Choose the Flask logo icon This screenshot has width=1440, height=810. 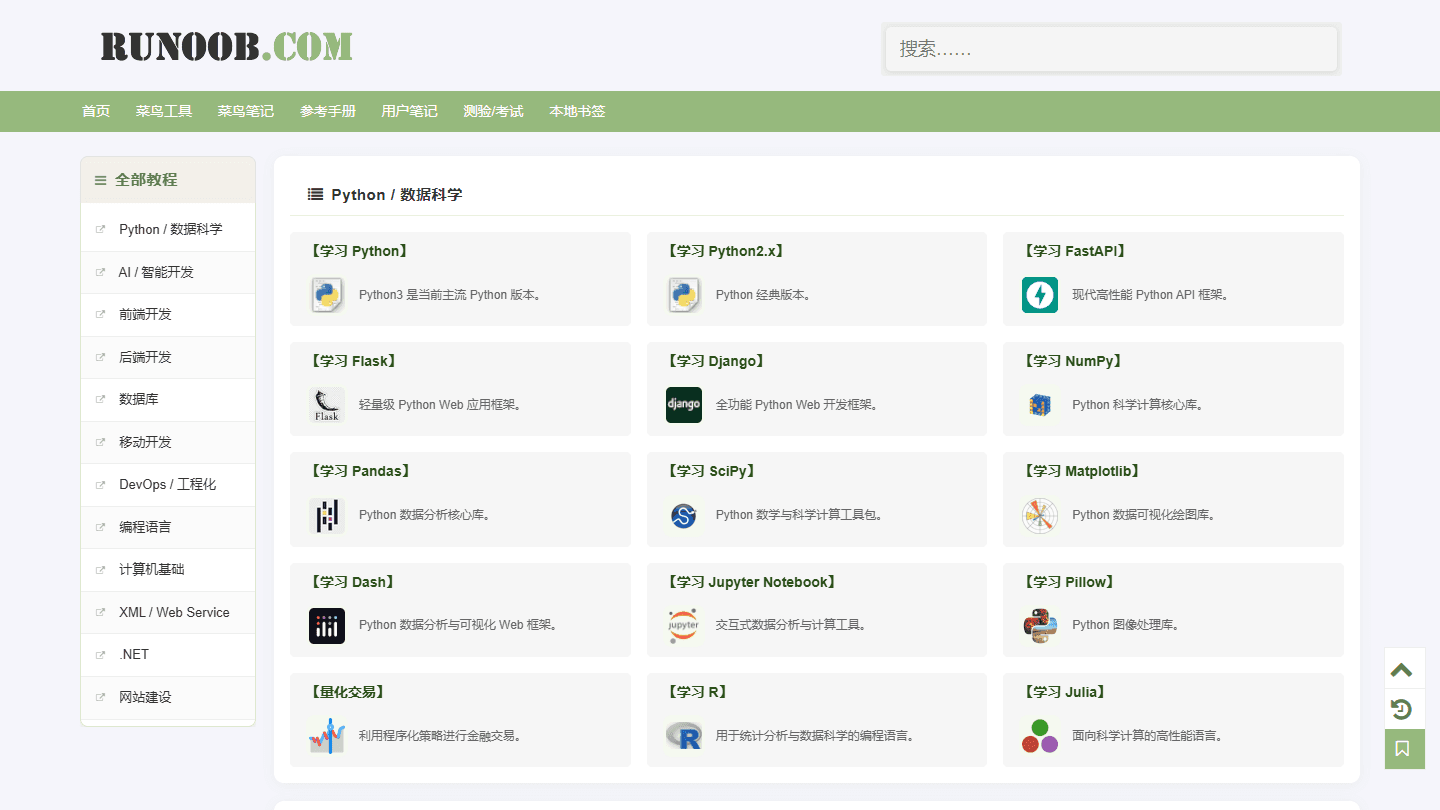pyautogui.click(x=327, y=405)
